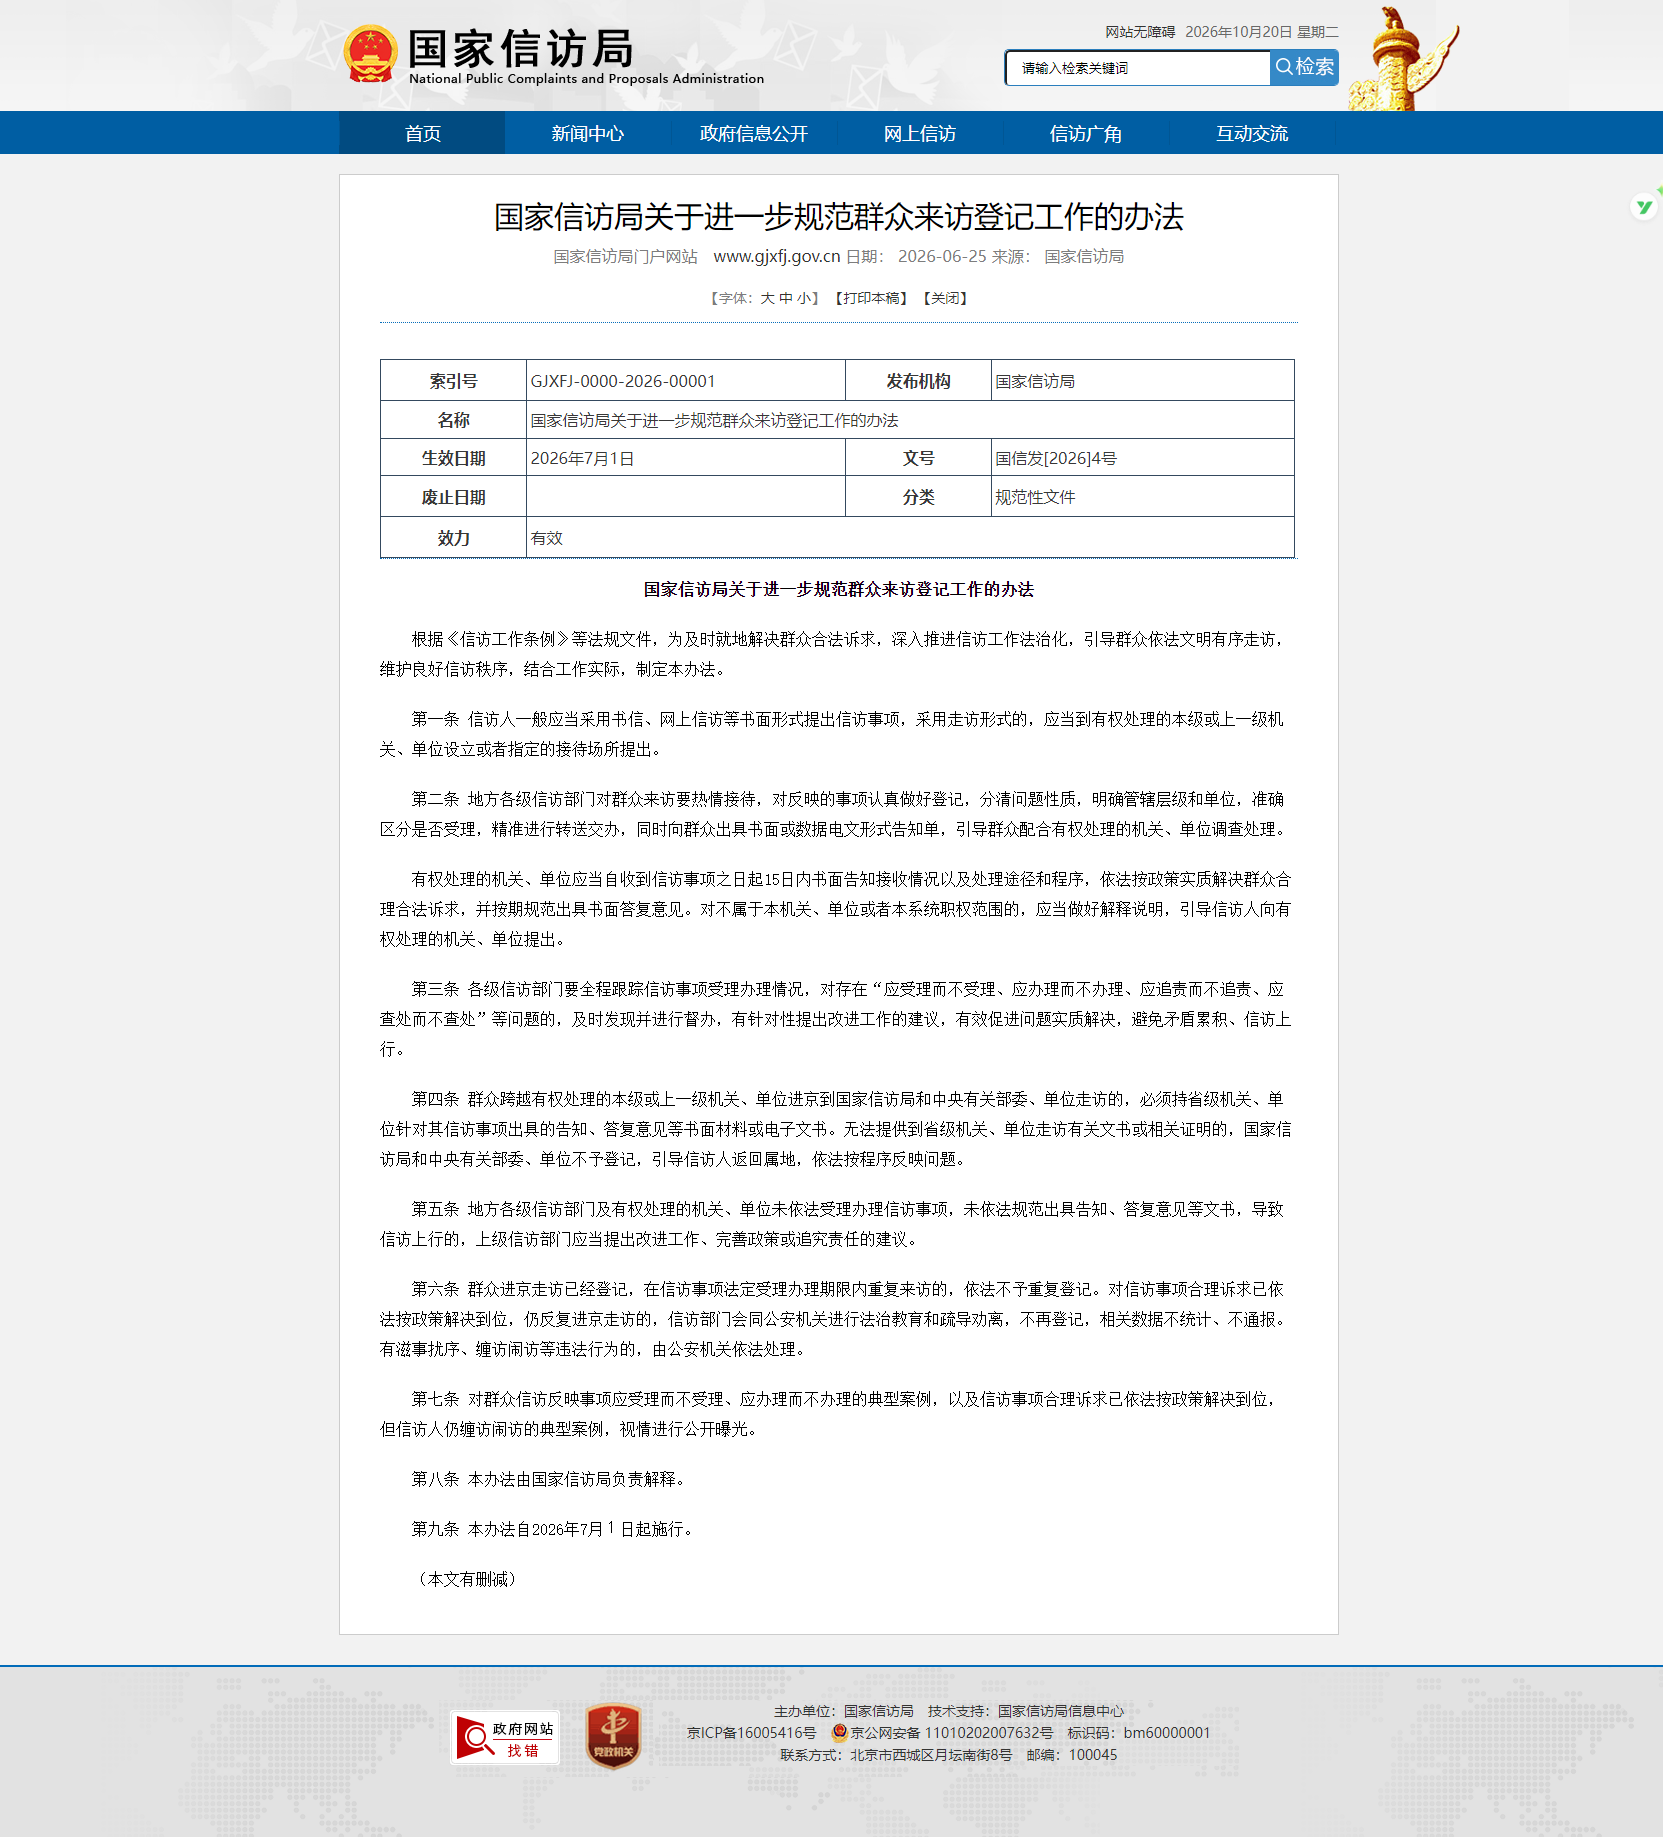Set font size to 小
The height and width of the screenshot is (1837, 1663).
click(804, 298)
